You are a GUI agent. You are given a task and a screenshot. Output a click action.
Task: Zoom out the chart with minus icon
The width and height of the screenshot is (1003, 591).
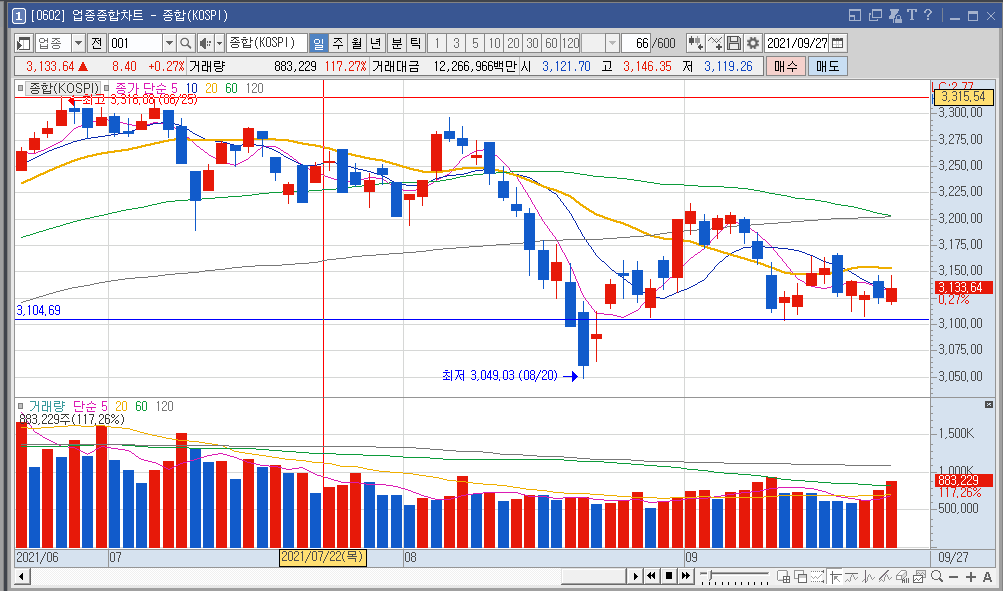click(954, 576)
